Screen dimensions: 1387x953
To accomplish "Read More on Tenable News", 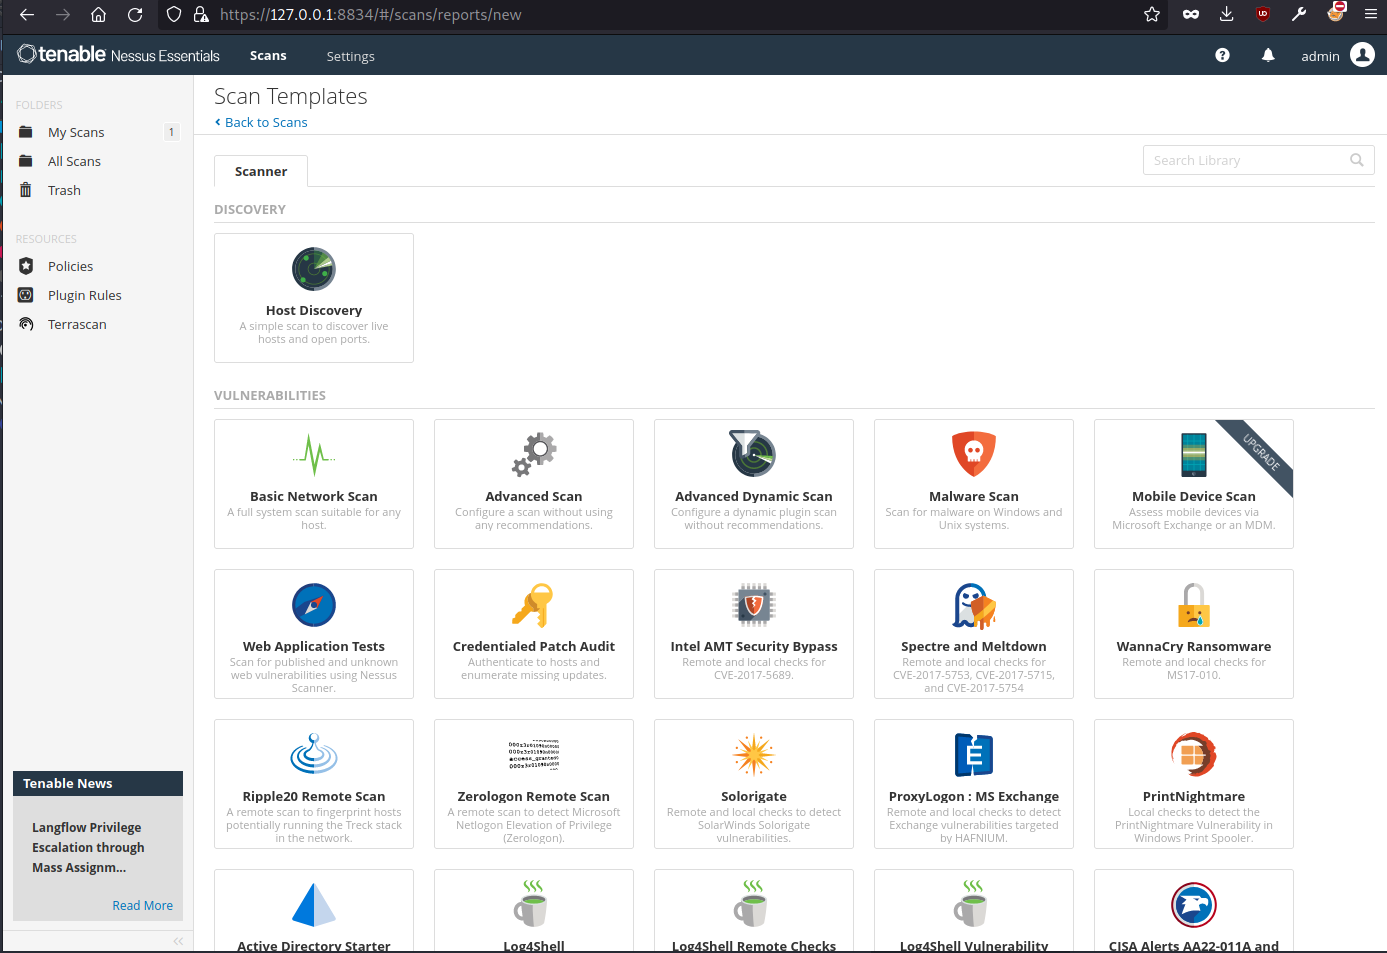I will (142, 906).
